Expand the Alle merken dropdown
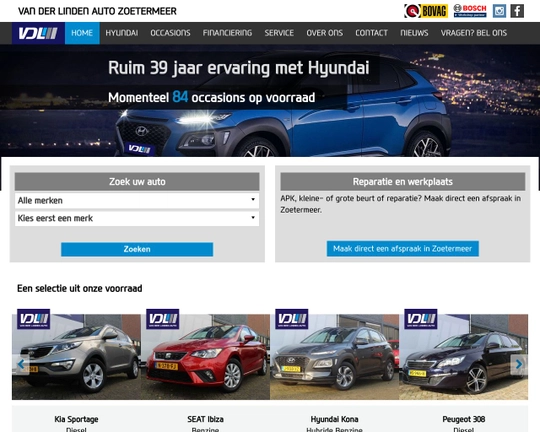540x432 pixels. [x=137, y=200]
